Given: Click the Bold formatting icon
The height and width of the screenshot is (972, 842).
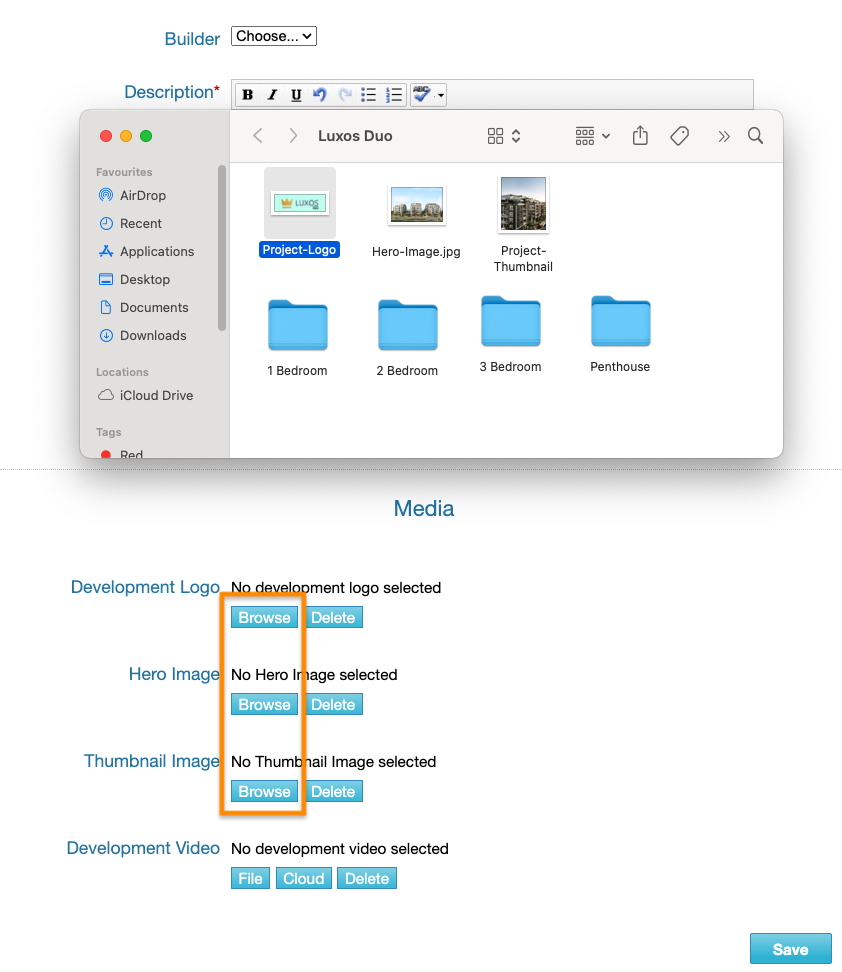Looking at the screenshot, I should pos(248,95).
